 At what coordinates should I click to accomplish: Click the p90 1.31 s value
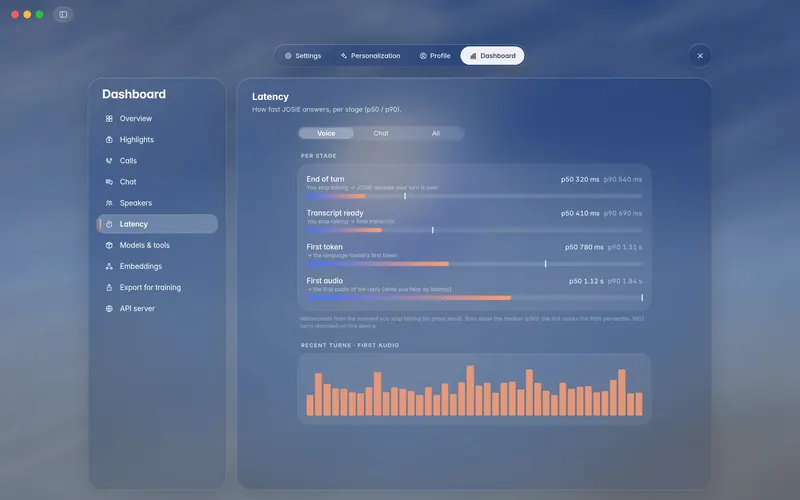[x=625, y=247]
